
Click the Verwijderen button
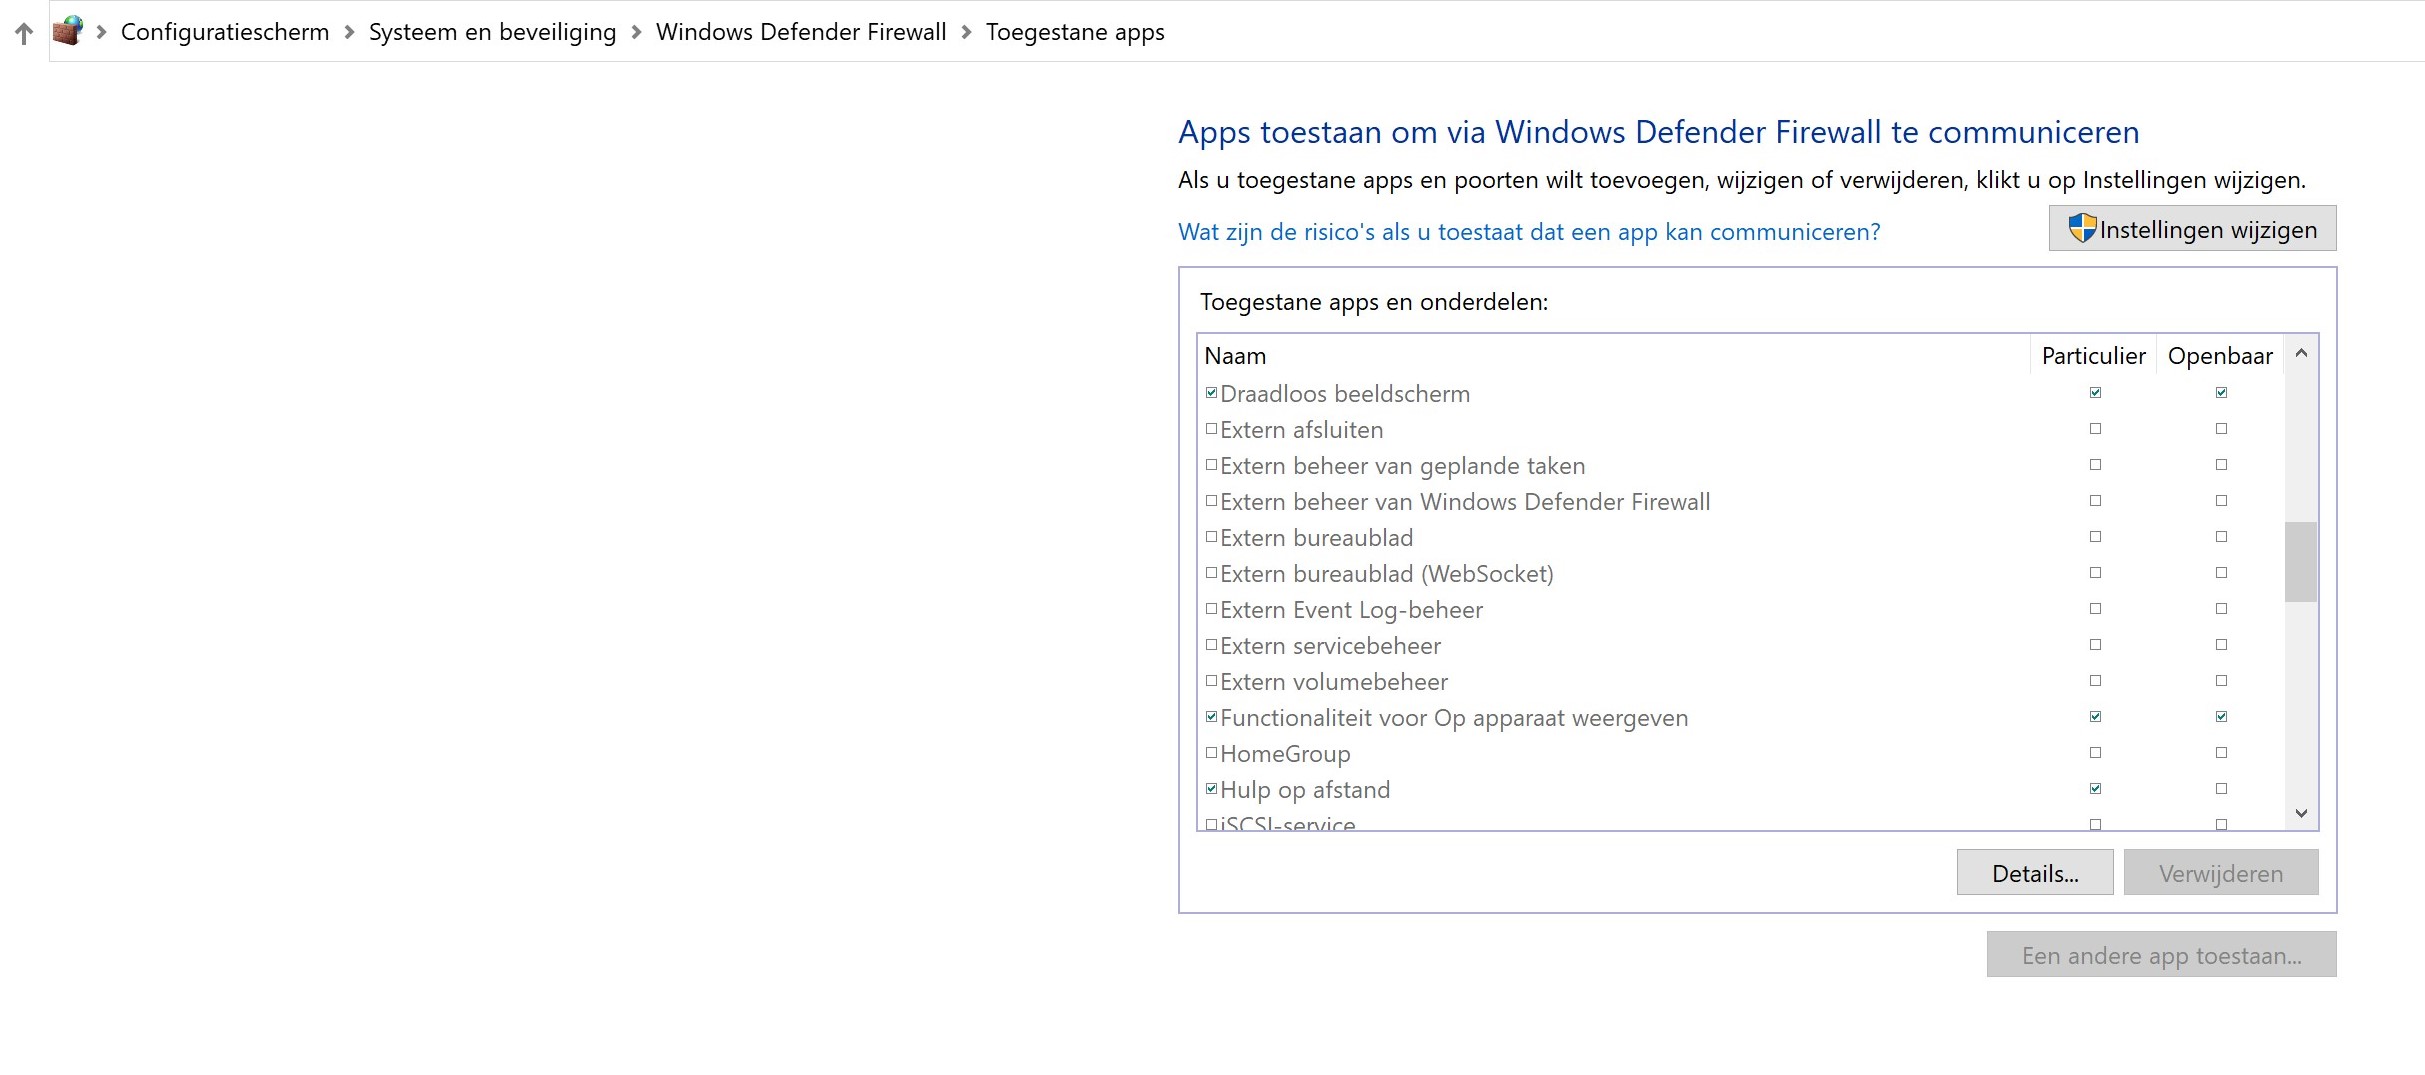[x=2221, y=873]
